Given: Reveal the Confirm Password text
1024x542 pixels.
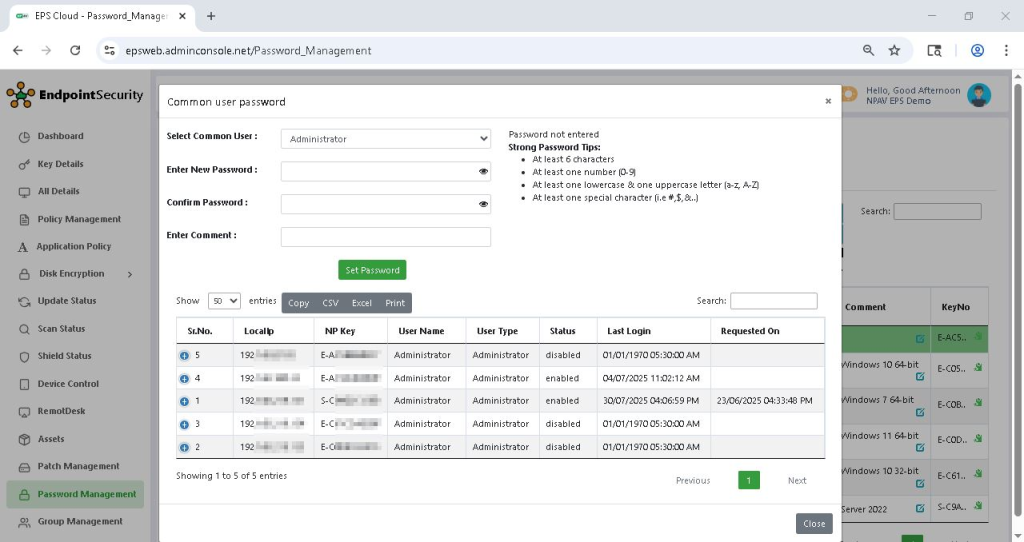Looking at the screenshot, I should 483,204.
